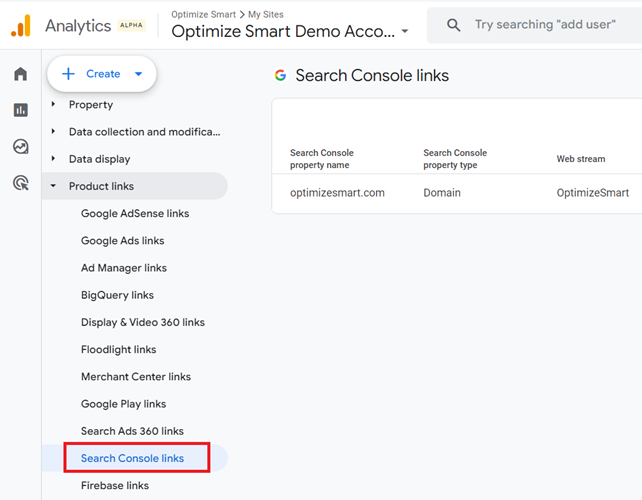Click the magnifier search icon
Screen dimensions: 642x500
coord(453,25)
